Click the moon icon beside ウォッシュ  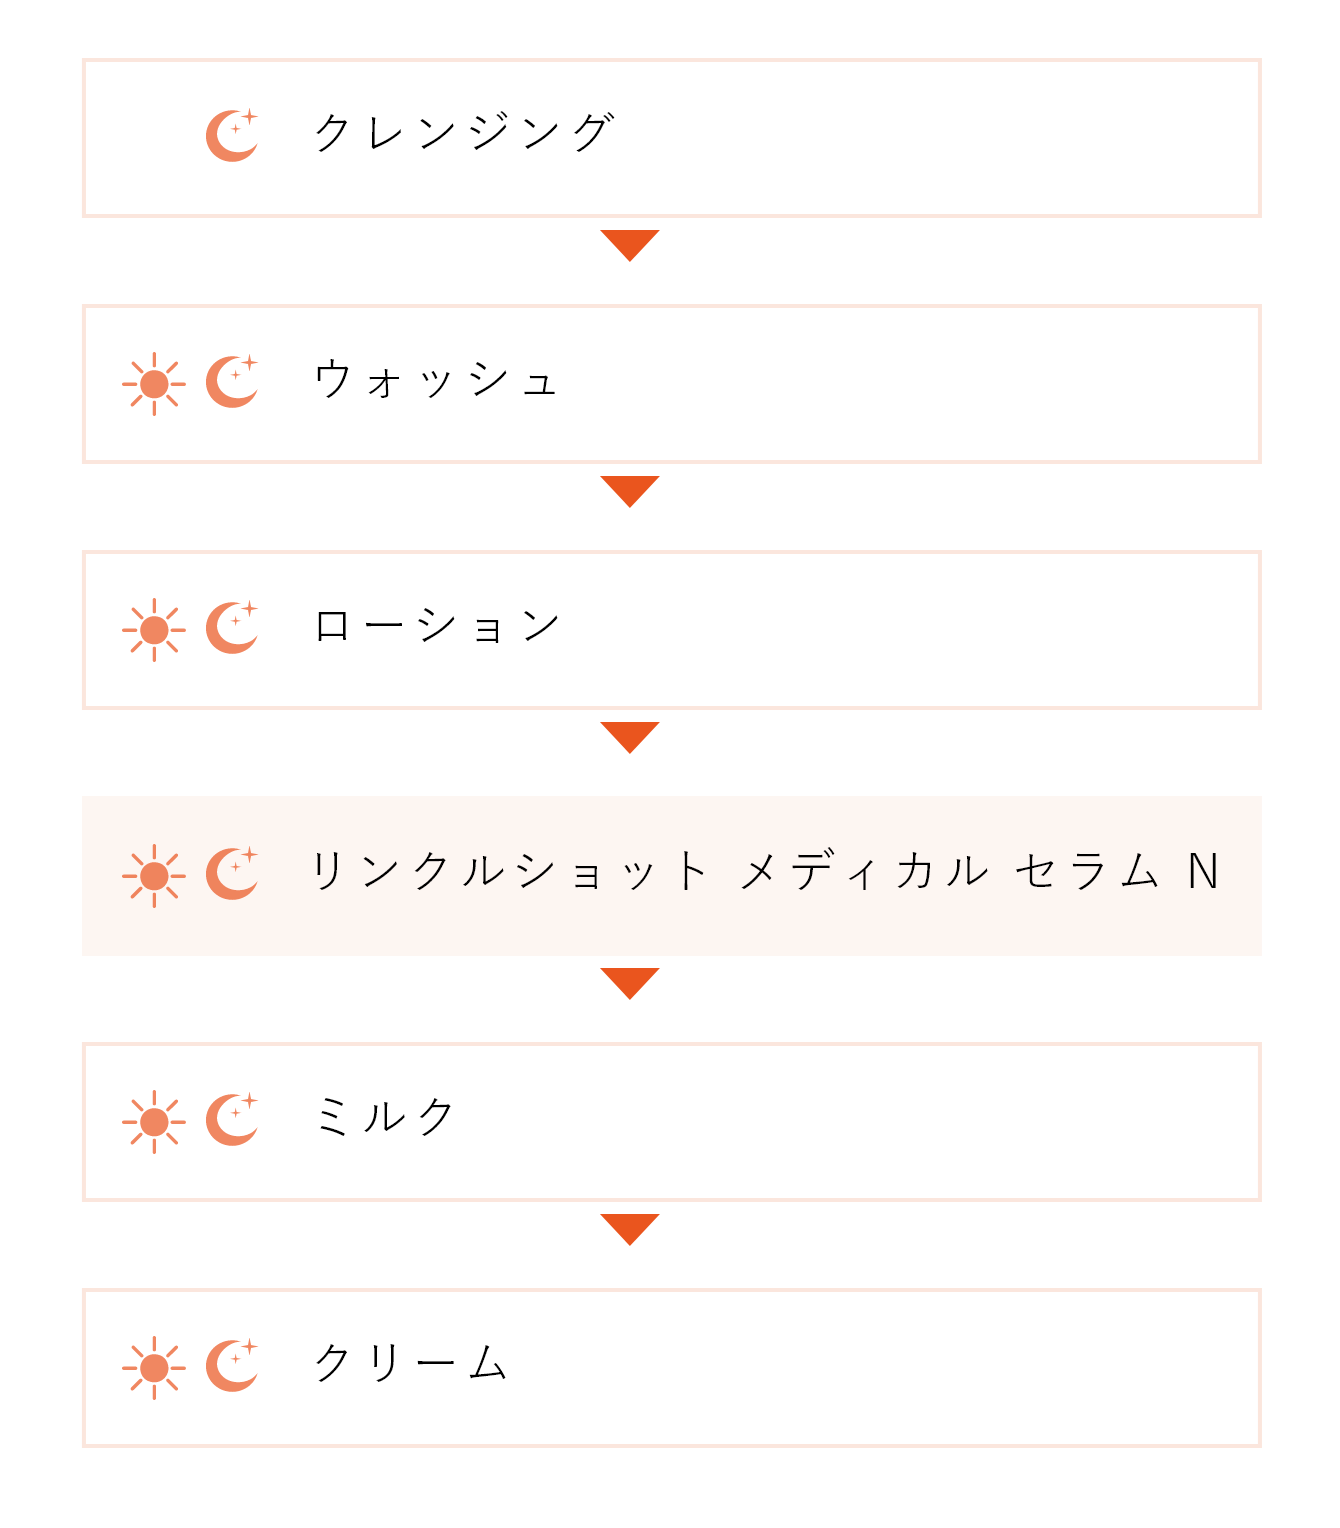[232, 381]
